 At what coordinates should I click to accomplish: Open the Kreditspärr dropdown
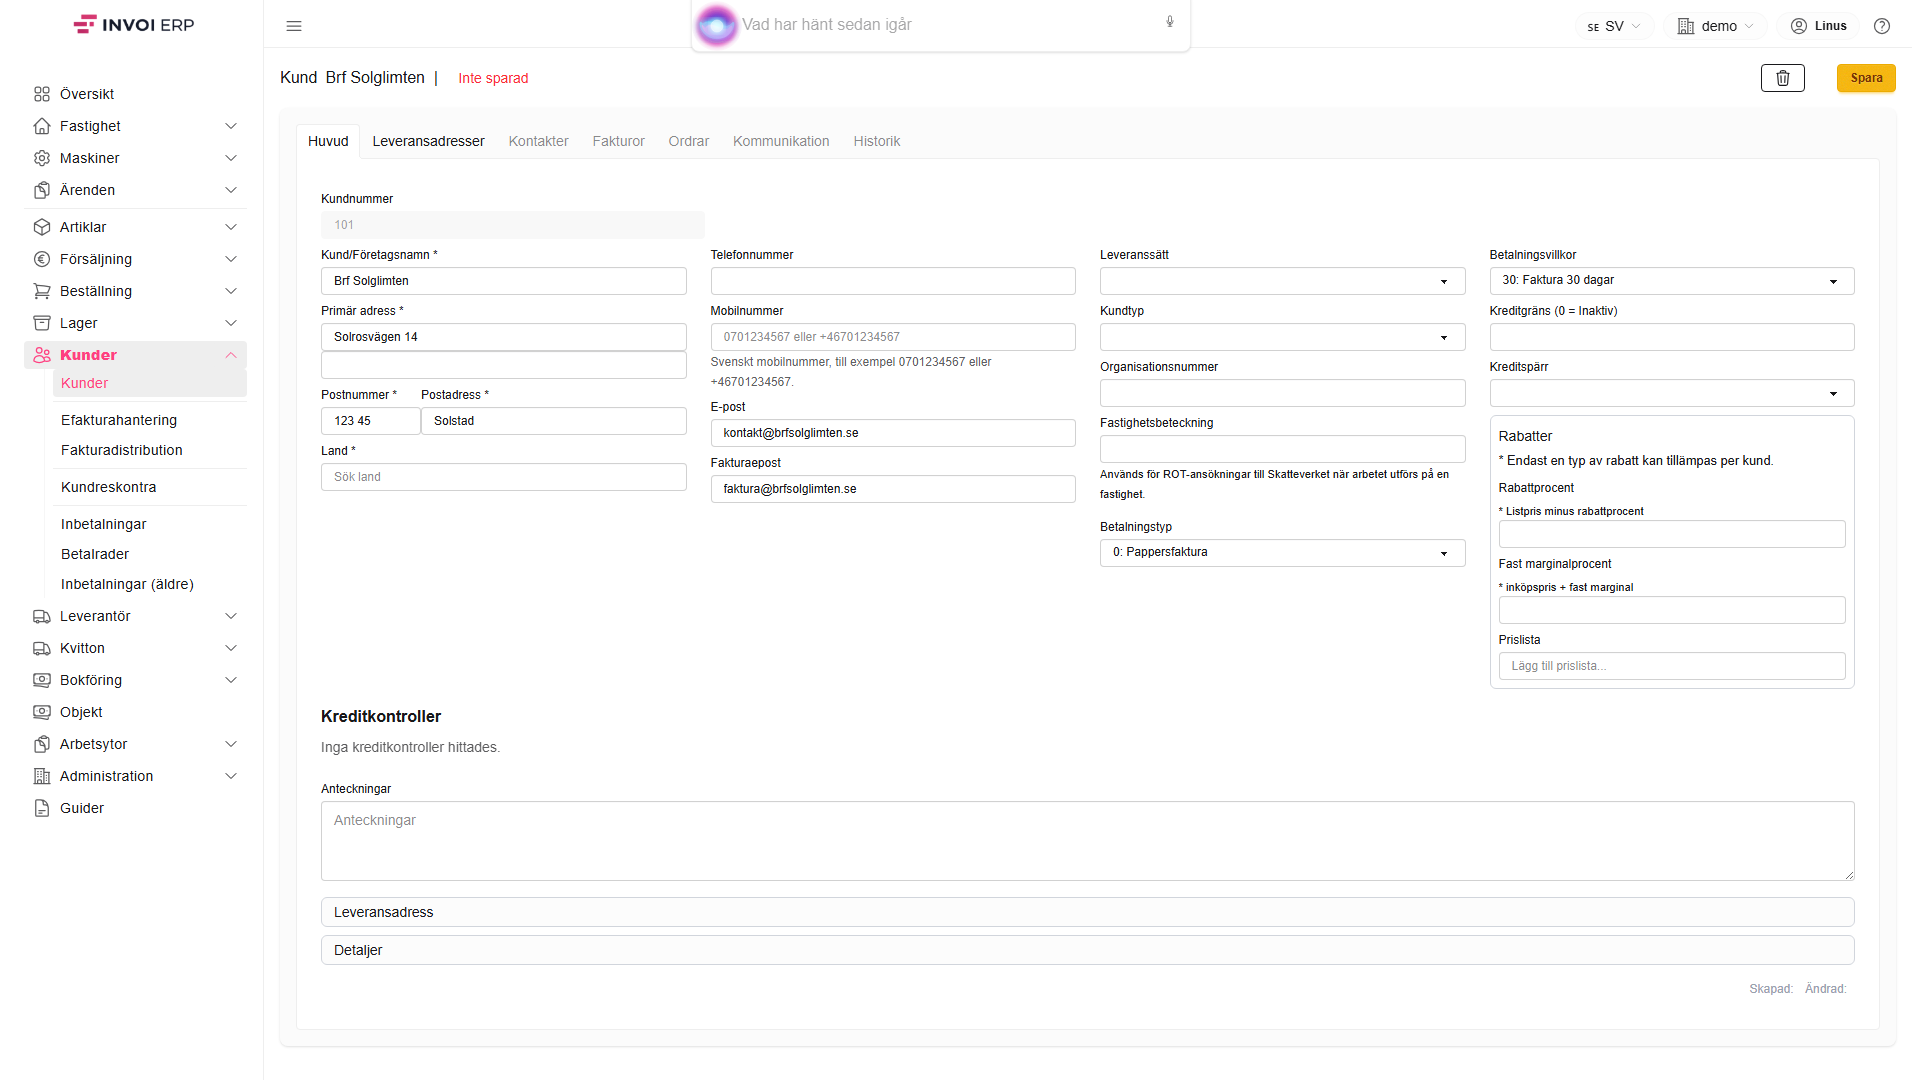click(1671, 393)
